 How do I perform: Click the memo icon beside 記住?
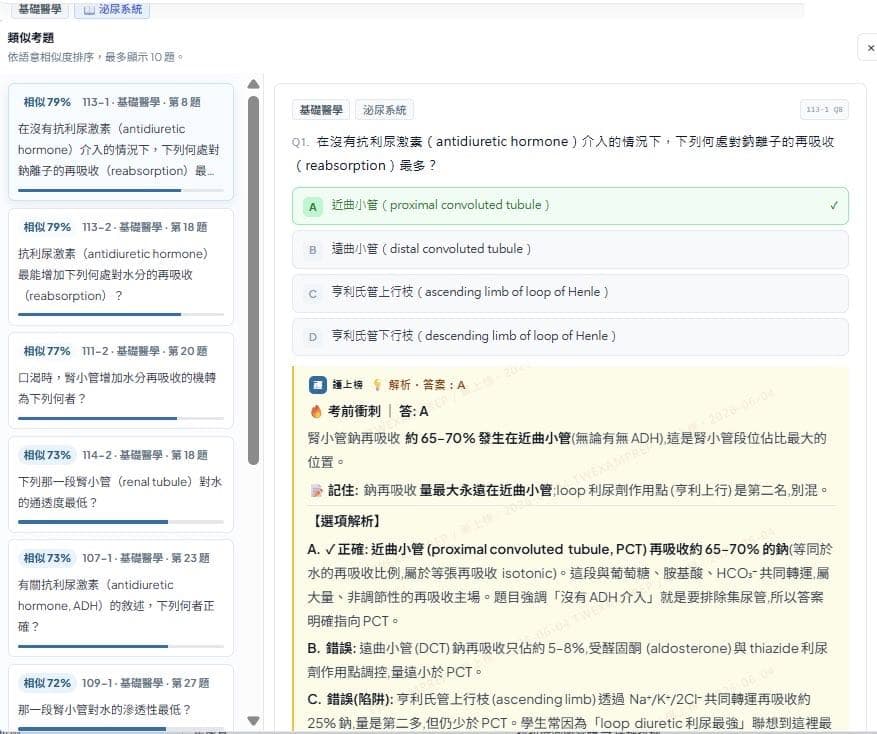click(317, 491)
